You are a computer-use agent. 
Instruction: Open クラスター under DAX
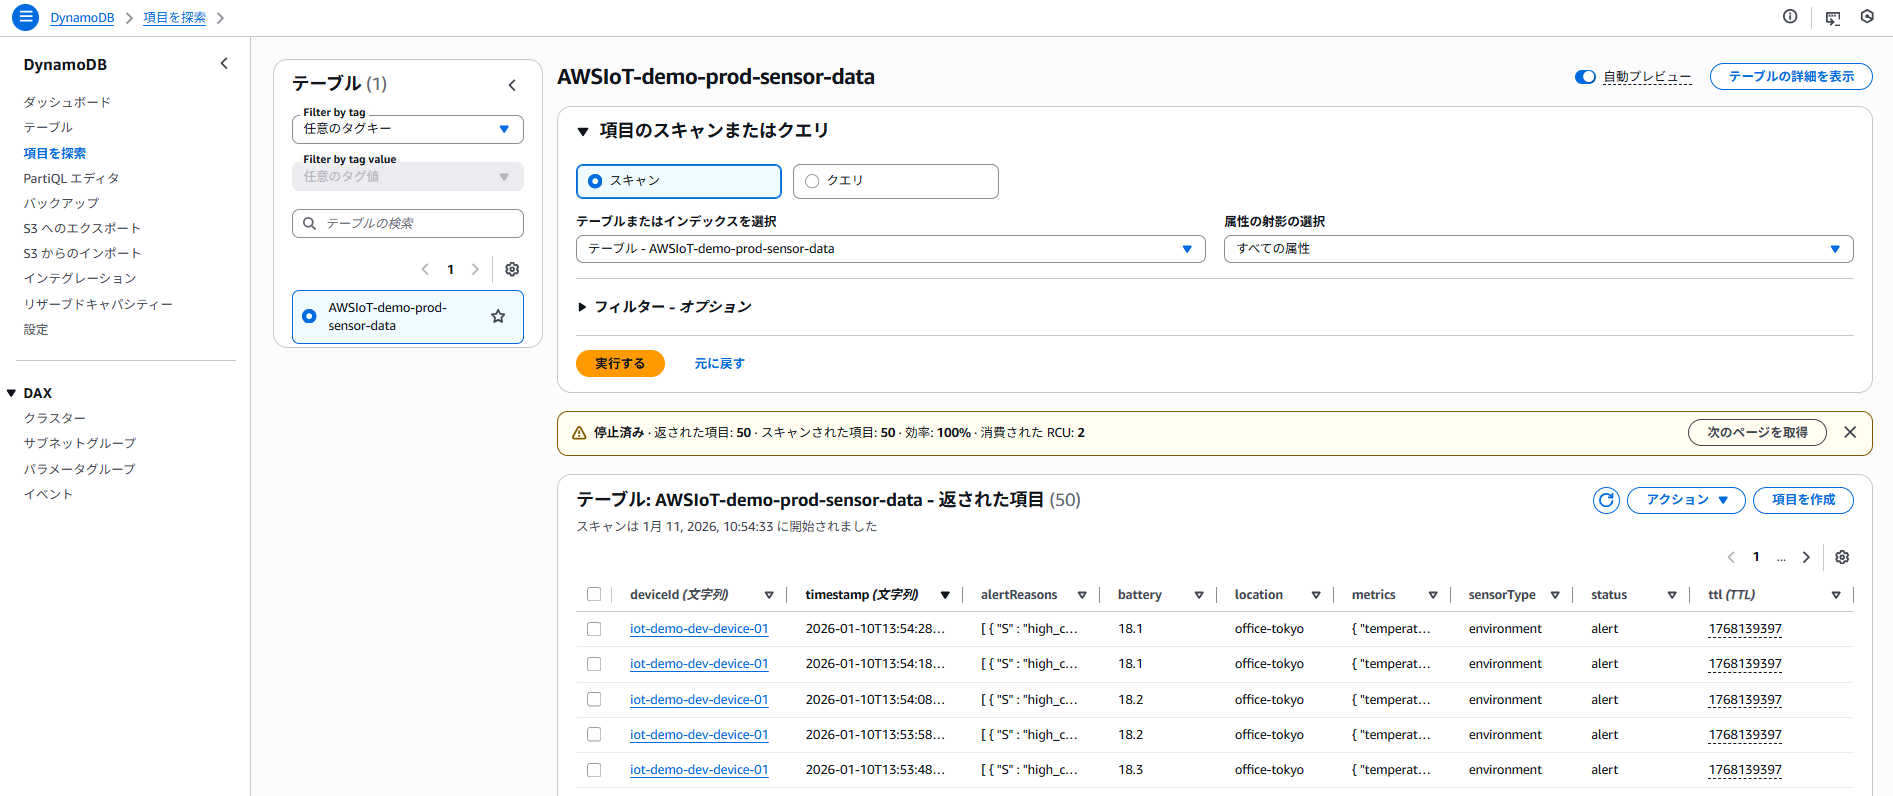pos(55,418)
